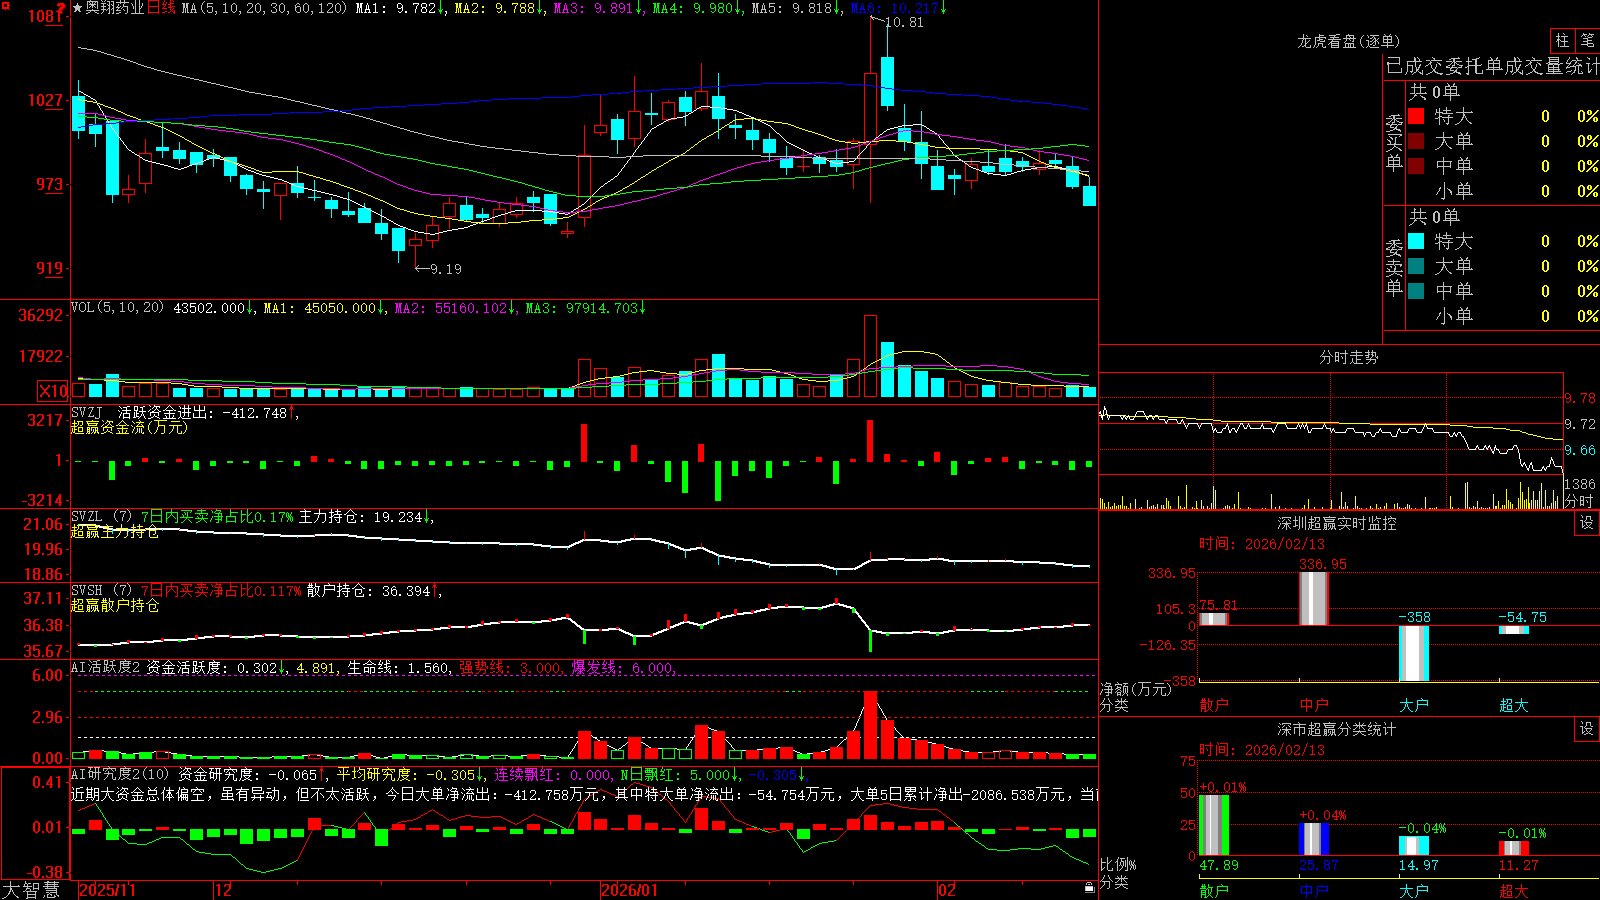1600x900 pixels.
Task: Click the AI研究度2(10) indicator name
Action: (120, 774)
